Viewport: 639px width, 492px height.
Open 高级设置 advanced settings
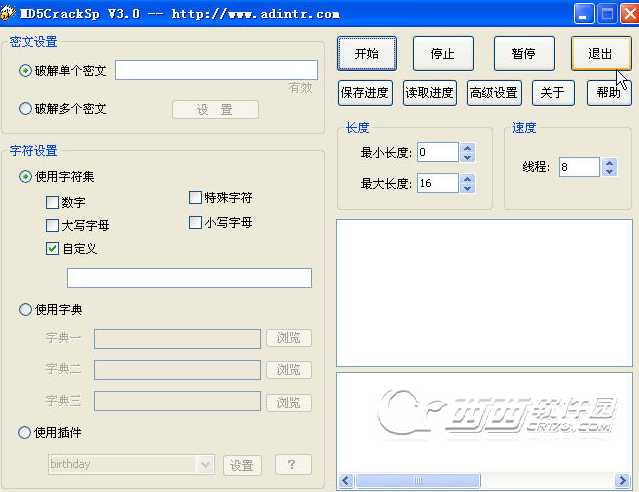tap(494, 93)
